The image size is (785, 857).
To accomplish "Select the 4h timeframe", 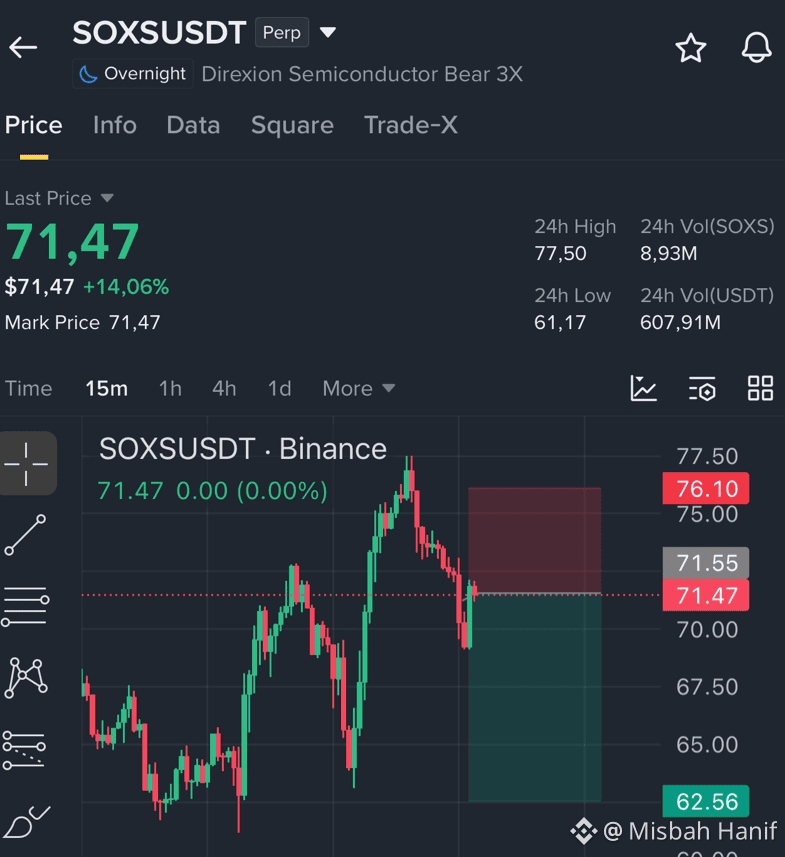I will coord(224,389).
